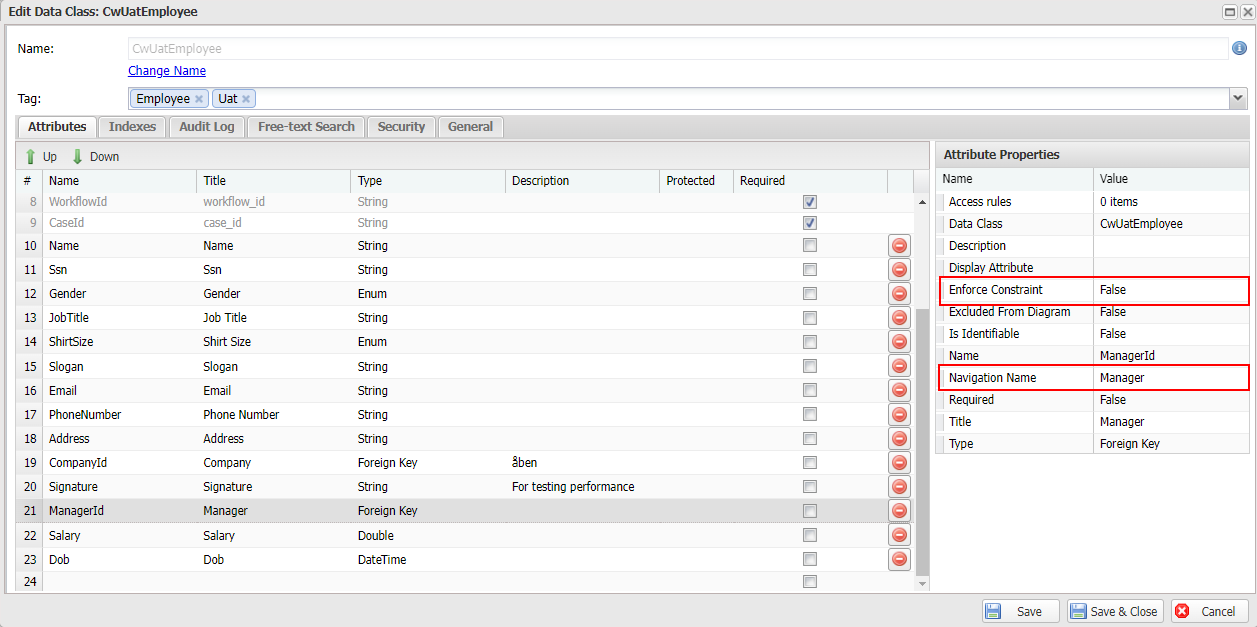
Task: Select the Enforce Constraint False value
Action: 1172,290
